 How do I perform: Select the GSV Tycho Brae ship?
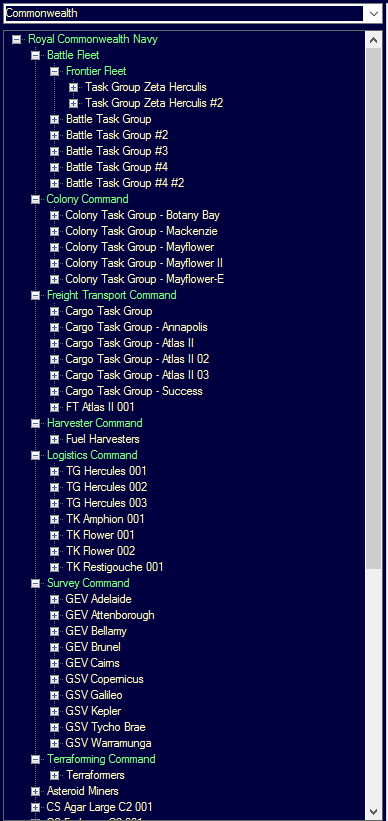pyautogui.click(x=105, y=727)
